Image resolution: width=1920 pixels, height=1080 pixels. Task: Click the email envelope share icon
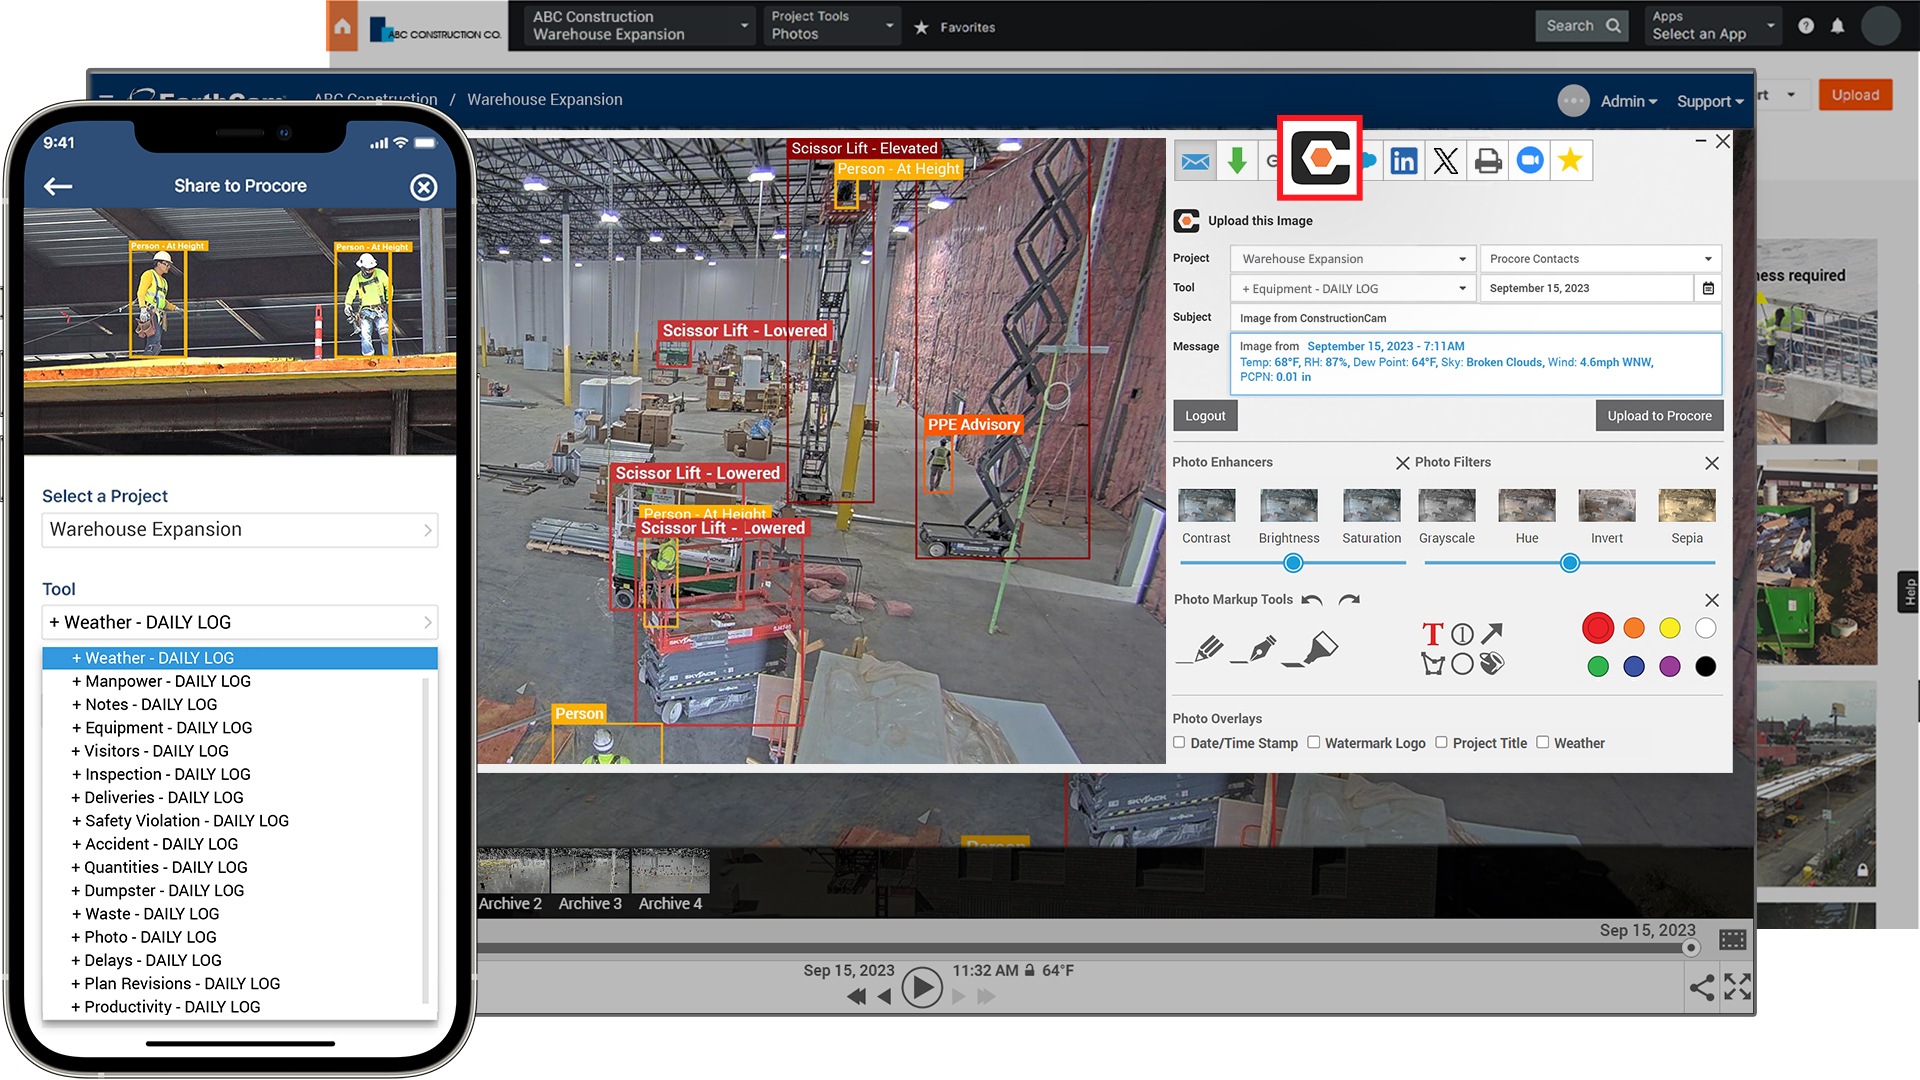pyautogui.click(x=1195, y=161)
